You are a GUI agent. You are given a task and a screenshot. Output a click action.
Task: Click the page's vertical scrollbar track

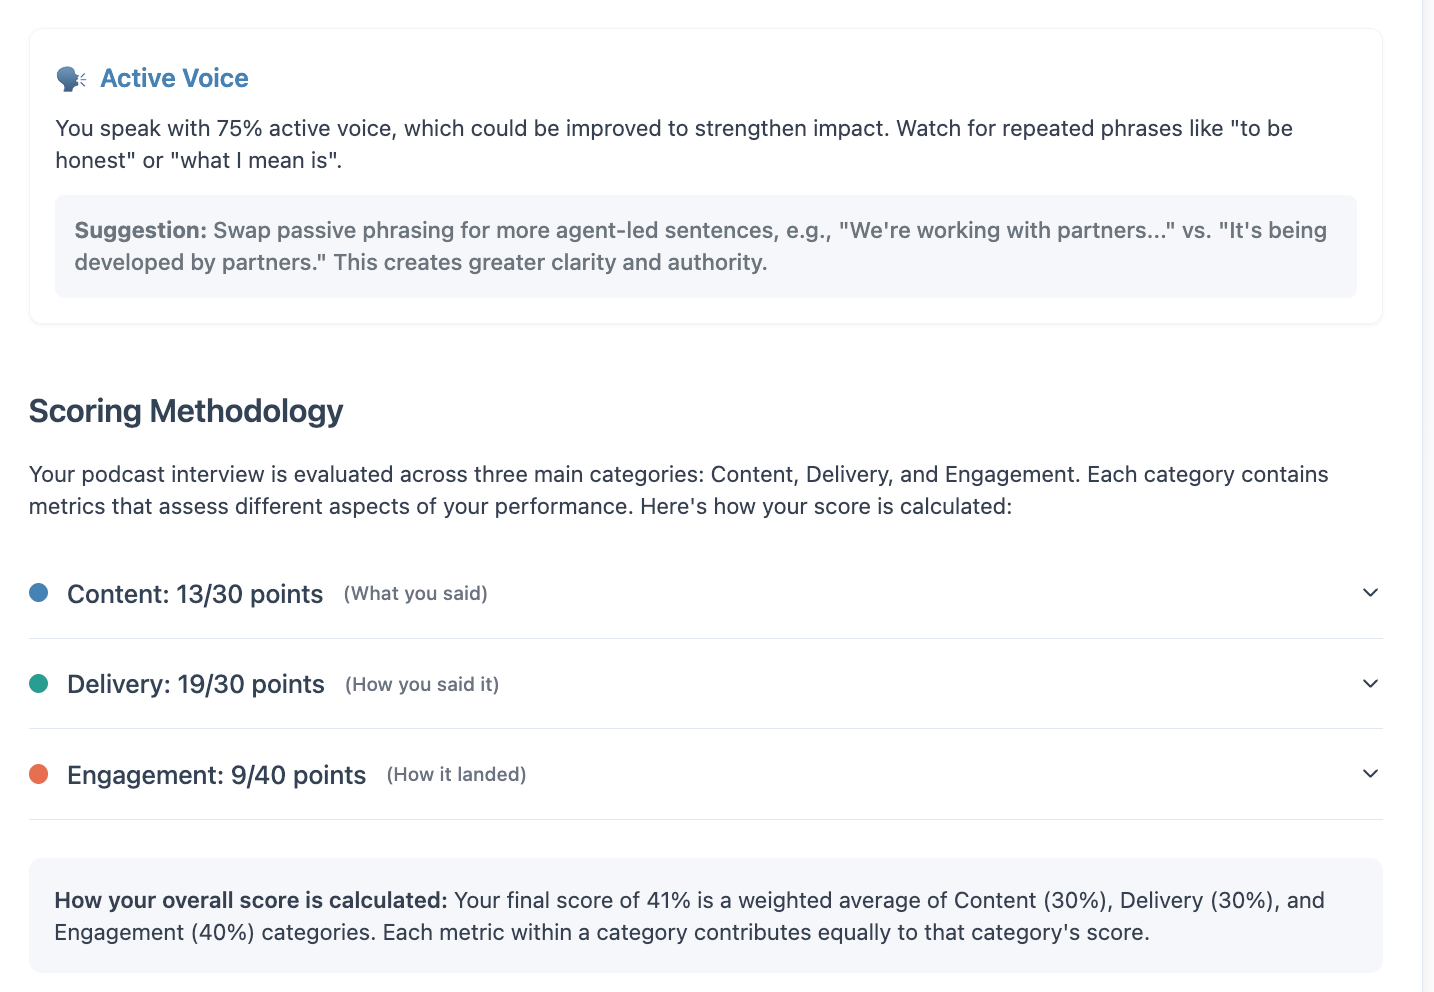(1428, 496)
